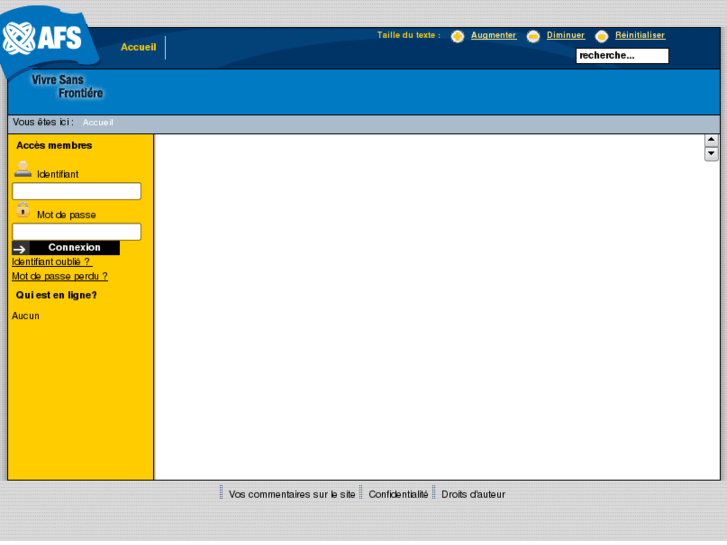Click the Accès membres heading

tap(54, 146)
